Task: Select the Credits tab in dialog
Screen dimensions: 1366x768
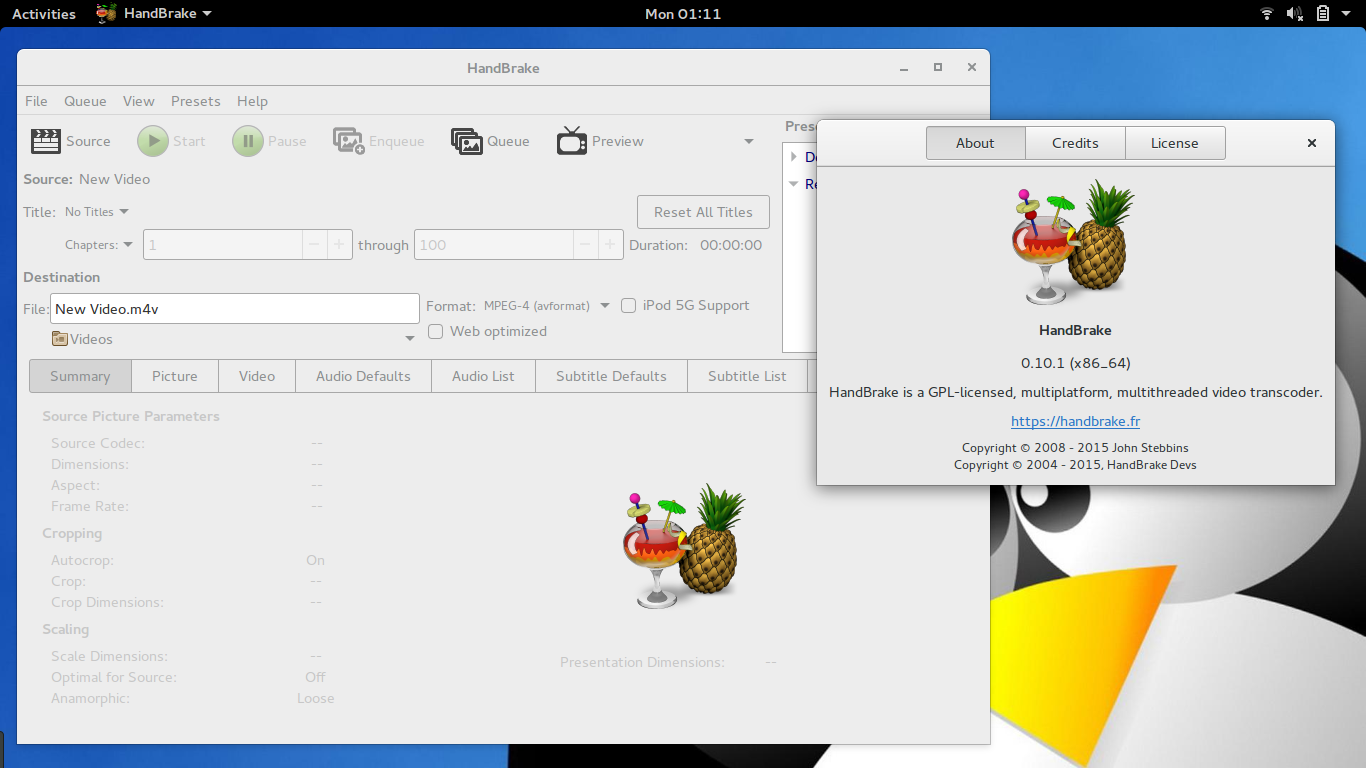Action: click(x=1075, y=143)
